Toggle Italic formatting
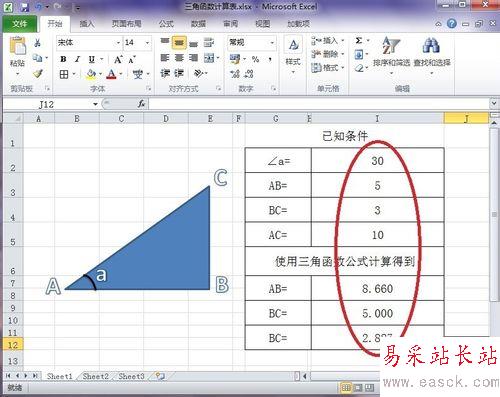This screenshot has height=397, width=500. tap(77, 59)
